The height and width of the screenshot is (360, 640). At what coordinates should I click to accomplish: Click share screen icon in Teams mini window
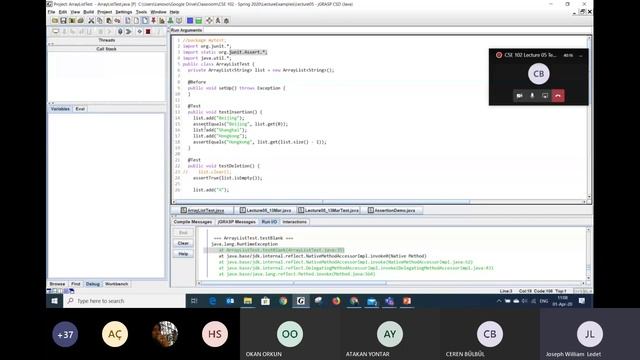pos(545,96)
